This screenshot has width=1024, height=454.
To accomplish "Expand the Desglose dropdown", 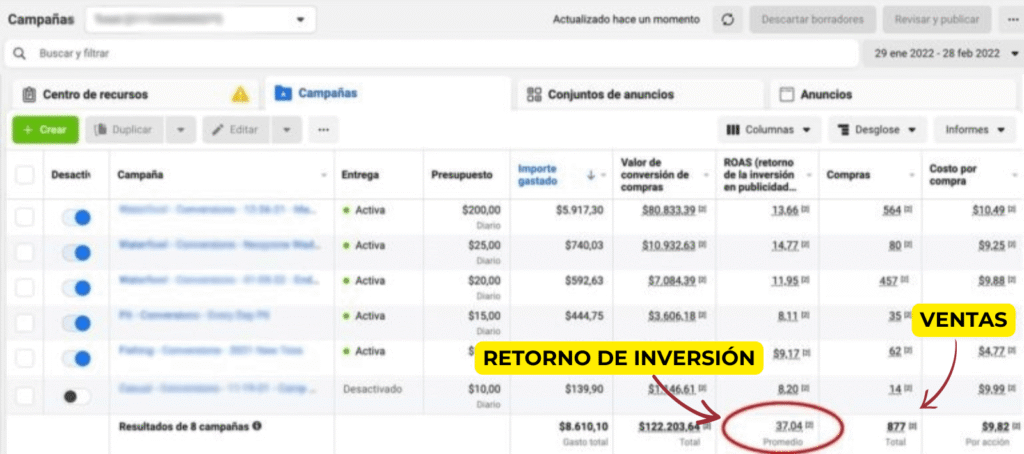I will point(876,130).
